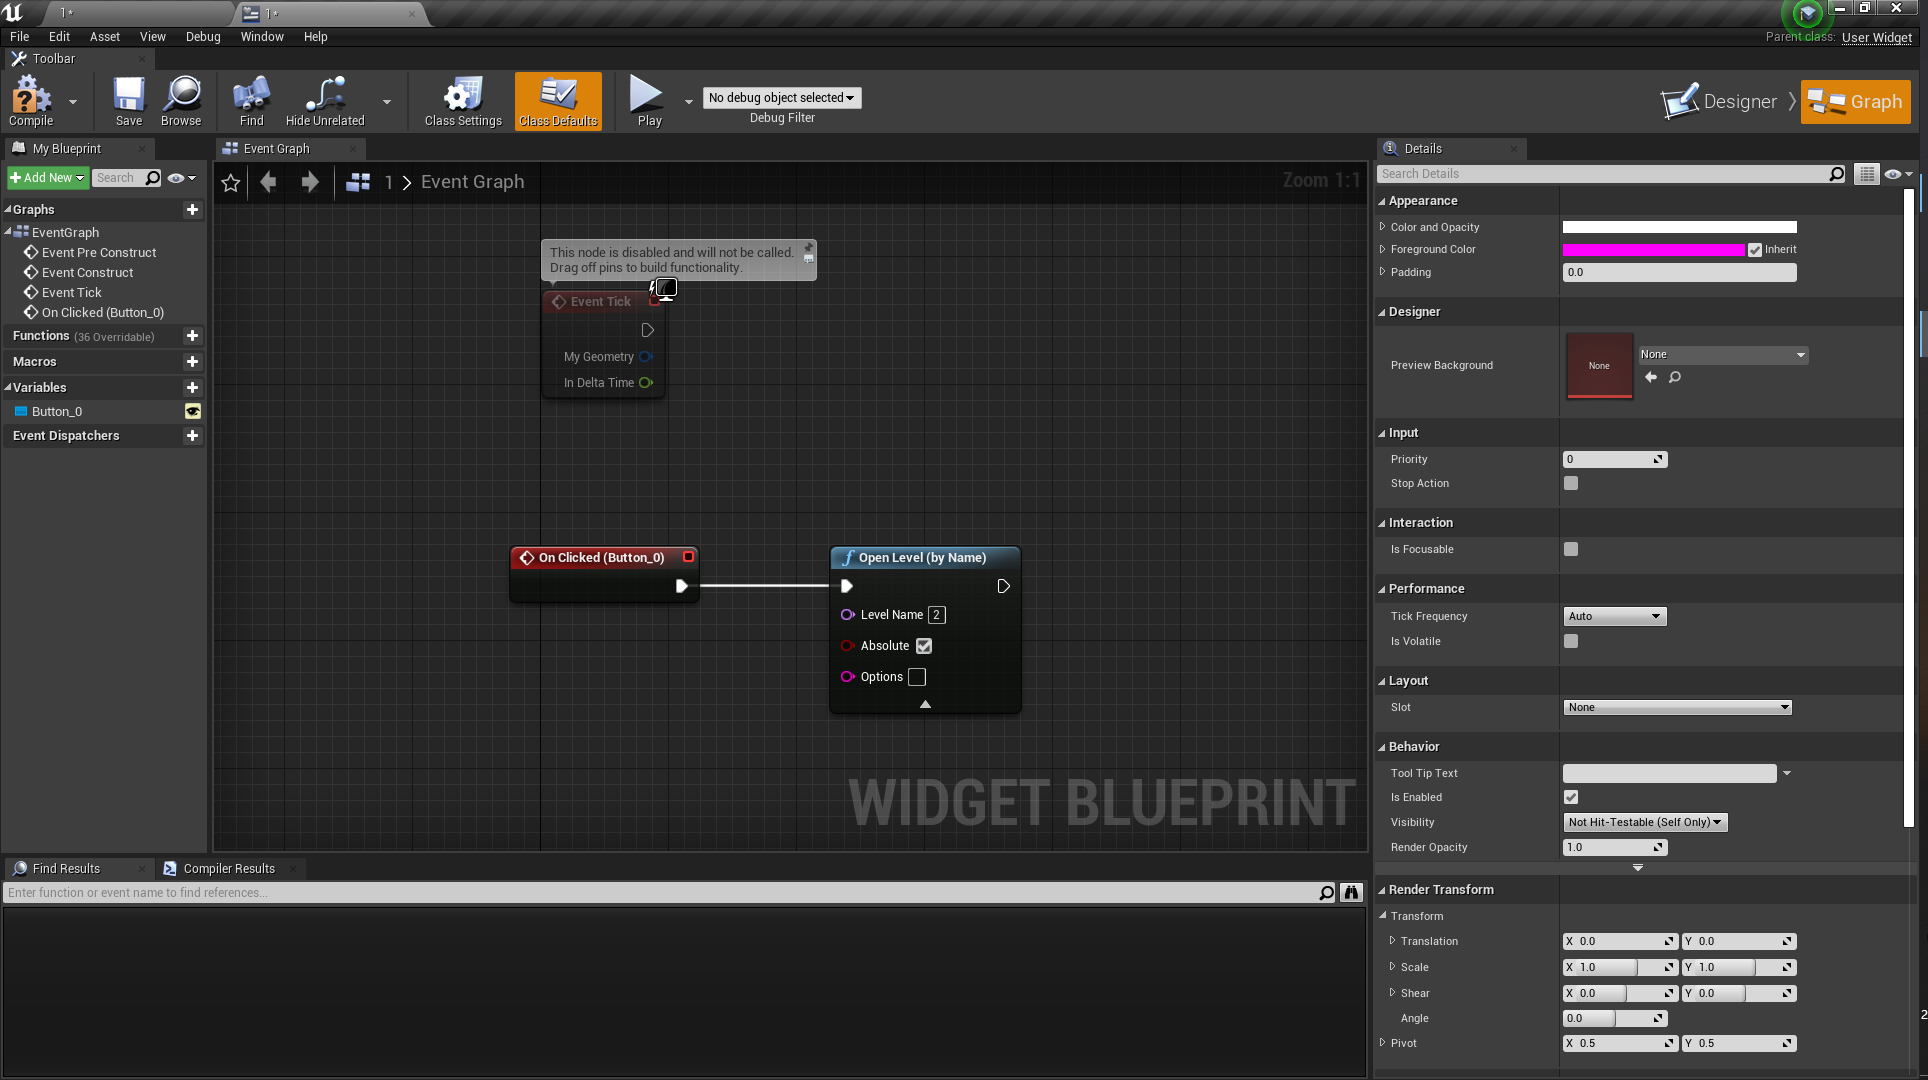Click the Find icon in the toolbar

pos(250,100)
